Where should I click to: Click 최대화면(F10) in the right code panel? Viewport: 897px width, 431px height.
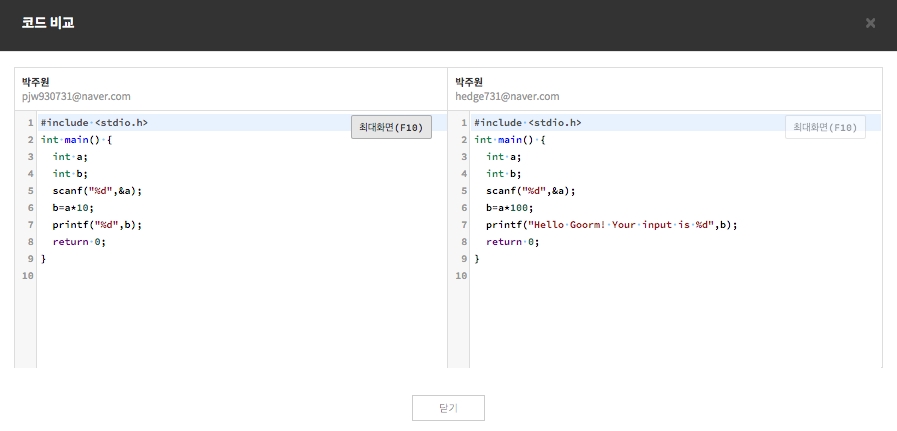coord(825,127)
